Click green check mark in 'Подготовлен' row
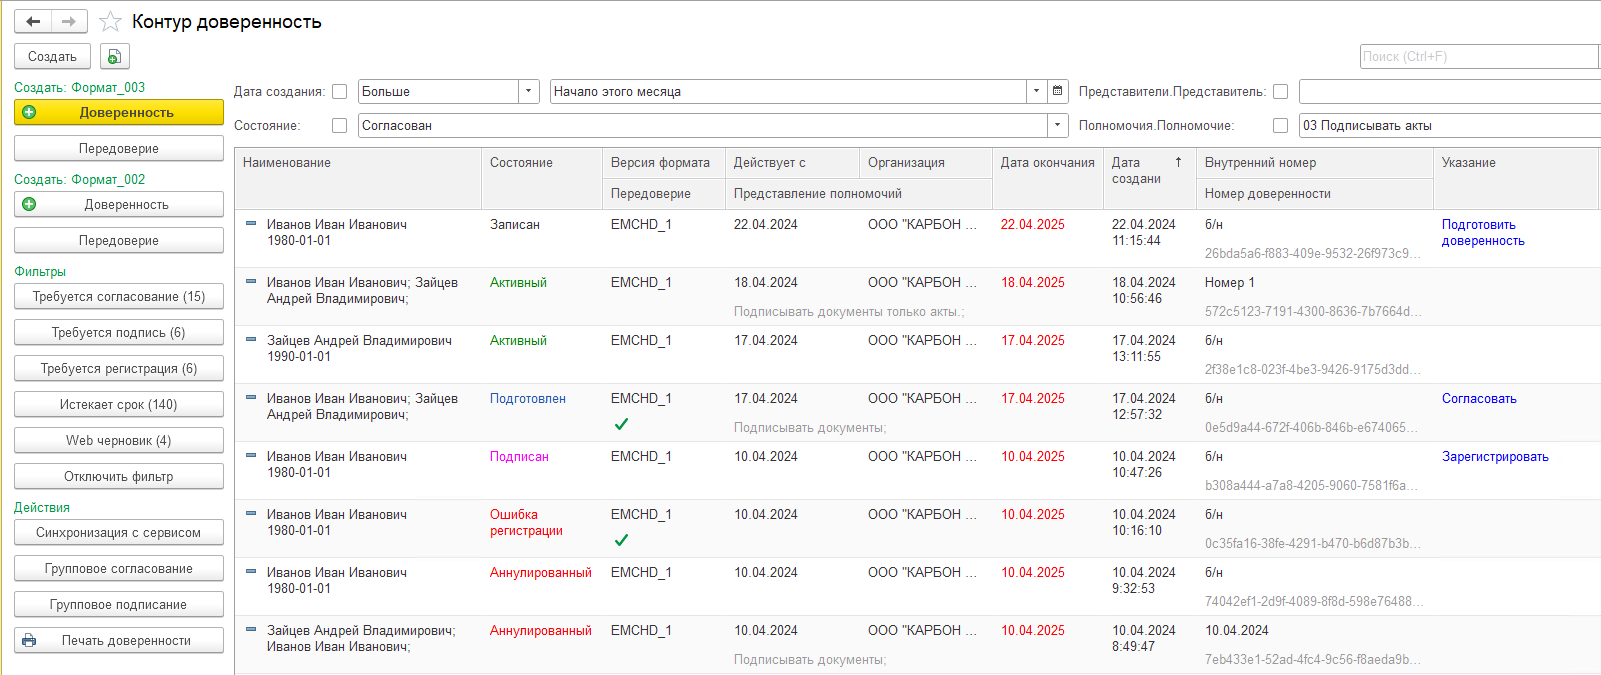Screen dimensions: 1601x675 point(621,424)
